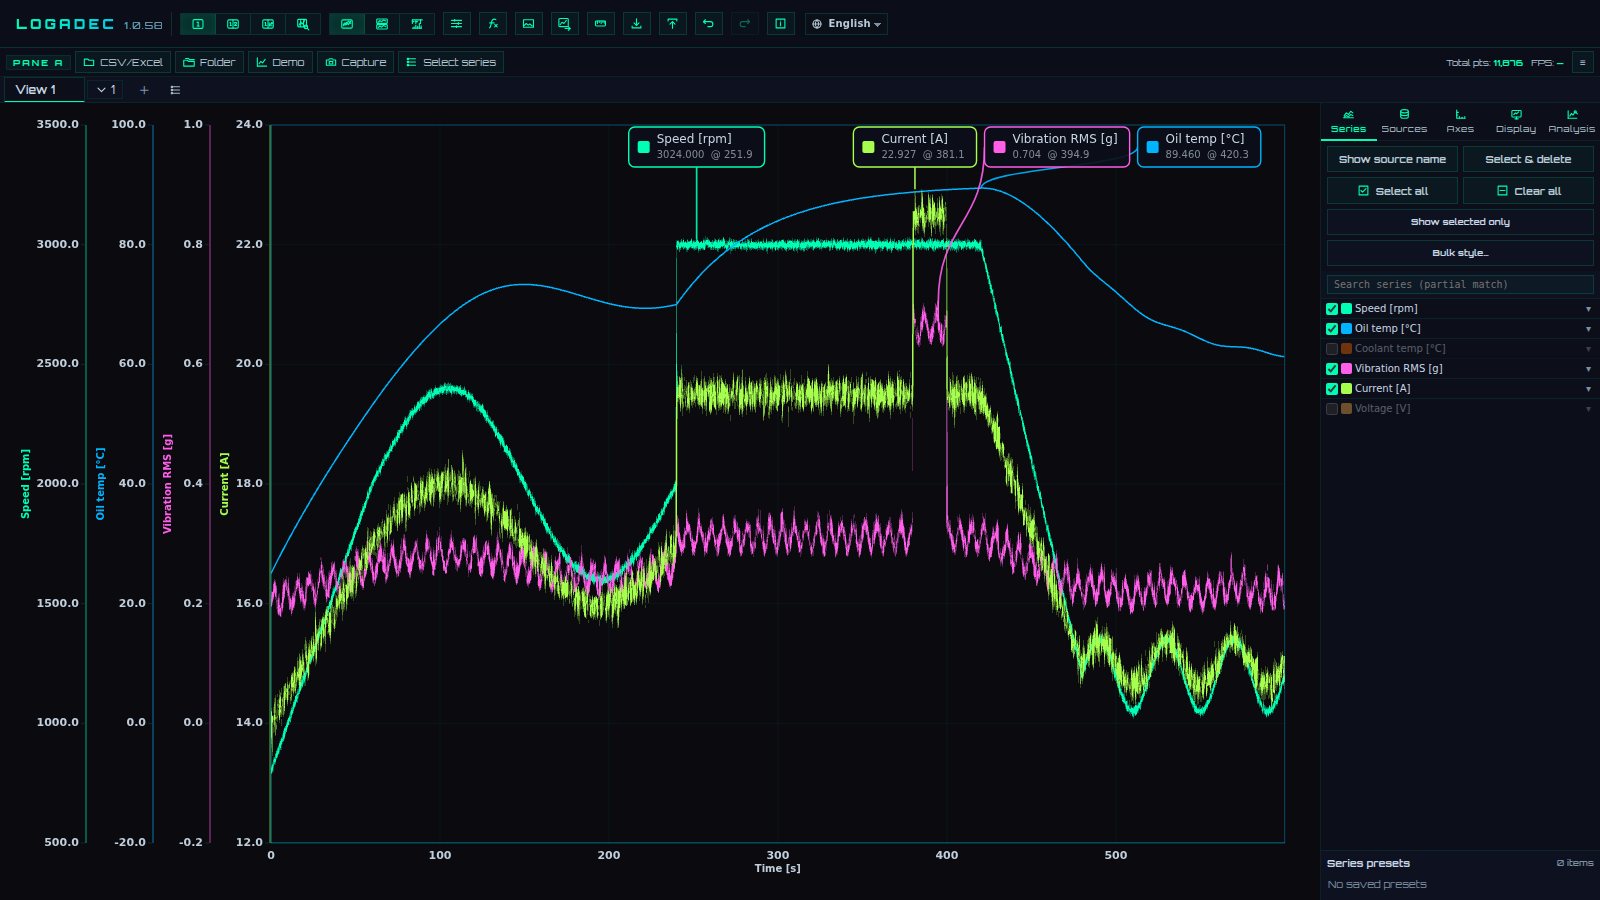Screen dimensions: 1600x900
Task: Toggle the side panel layout icon
Action: coord(781,24)
